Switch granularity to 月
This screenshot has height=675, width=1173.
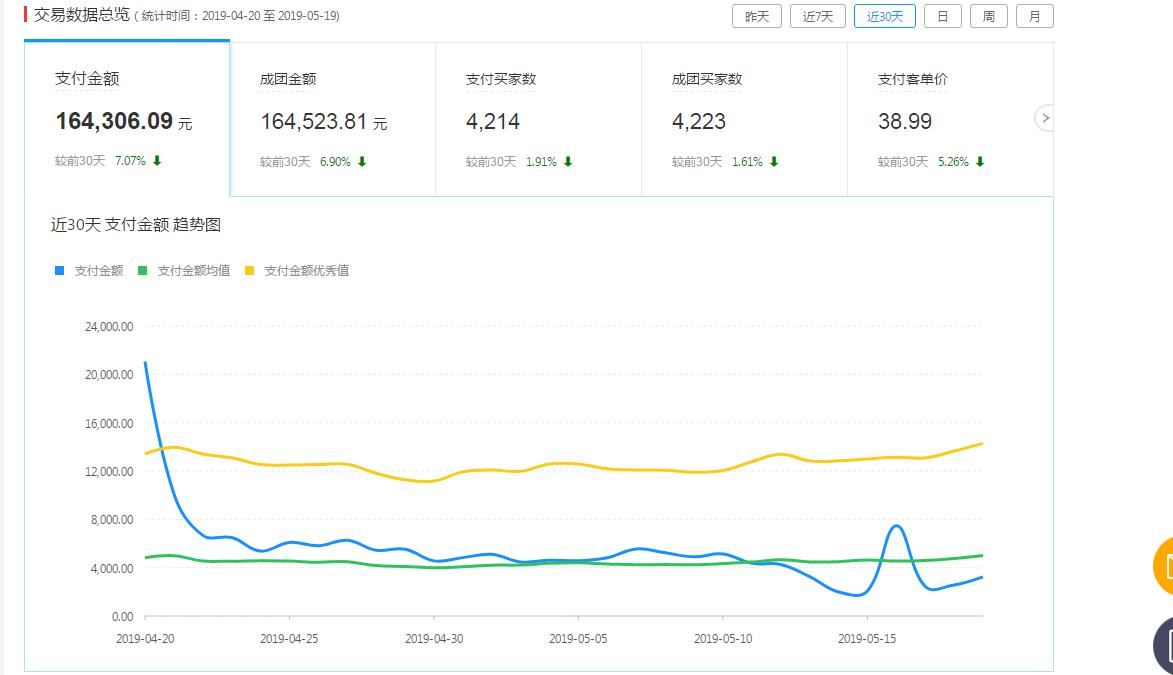1035,16
